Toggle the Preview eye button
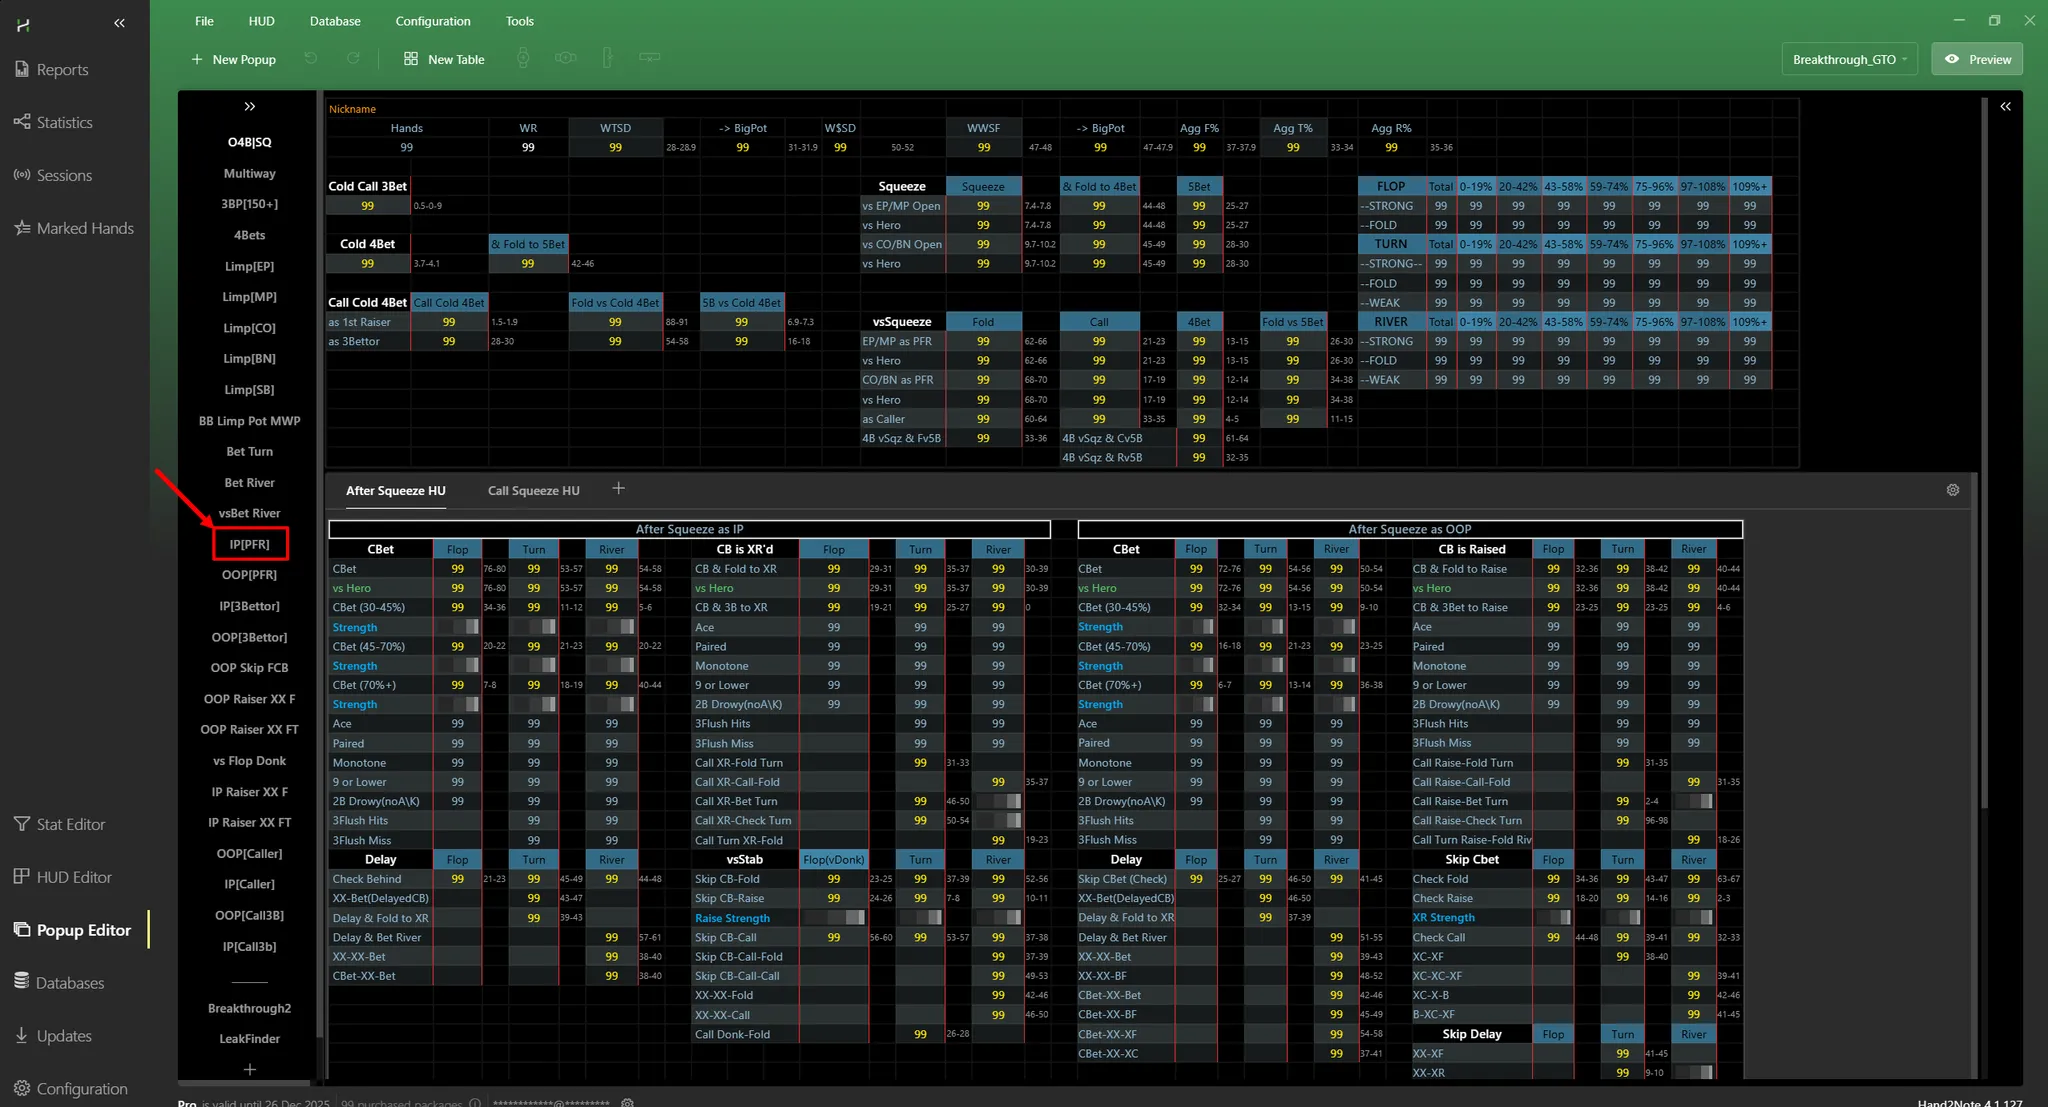This screenshot has height=1107, width=2048. tap(1976, 59)
